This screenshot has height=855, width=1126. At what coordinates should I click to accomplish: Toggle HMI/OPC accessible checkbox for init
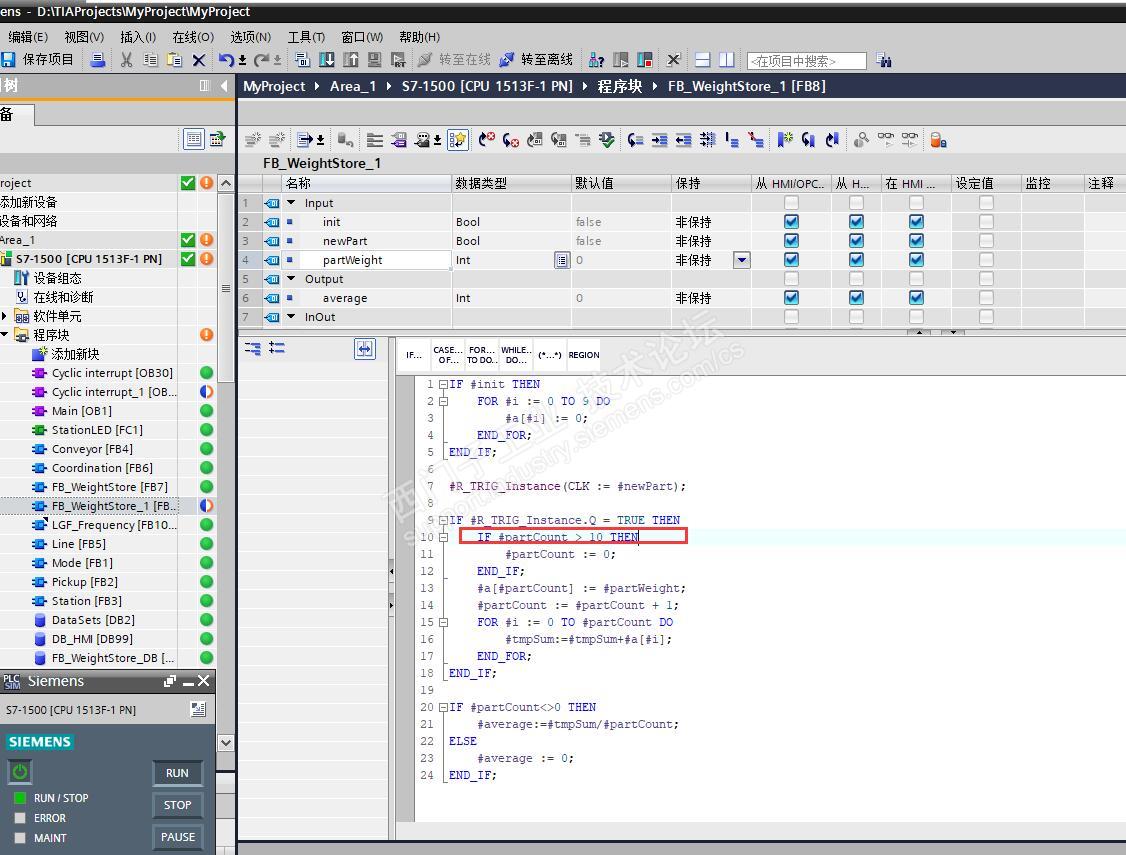click(x=791, y=222)
